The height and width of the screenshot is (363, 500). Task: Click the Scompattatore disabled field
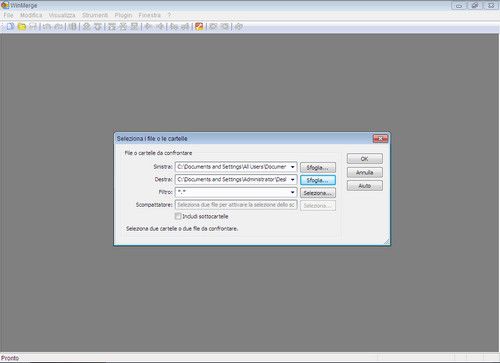(x=236, y=205)
